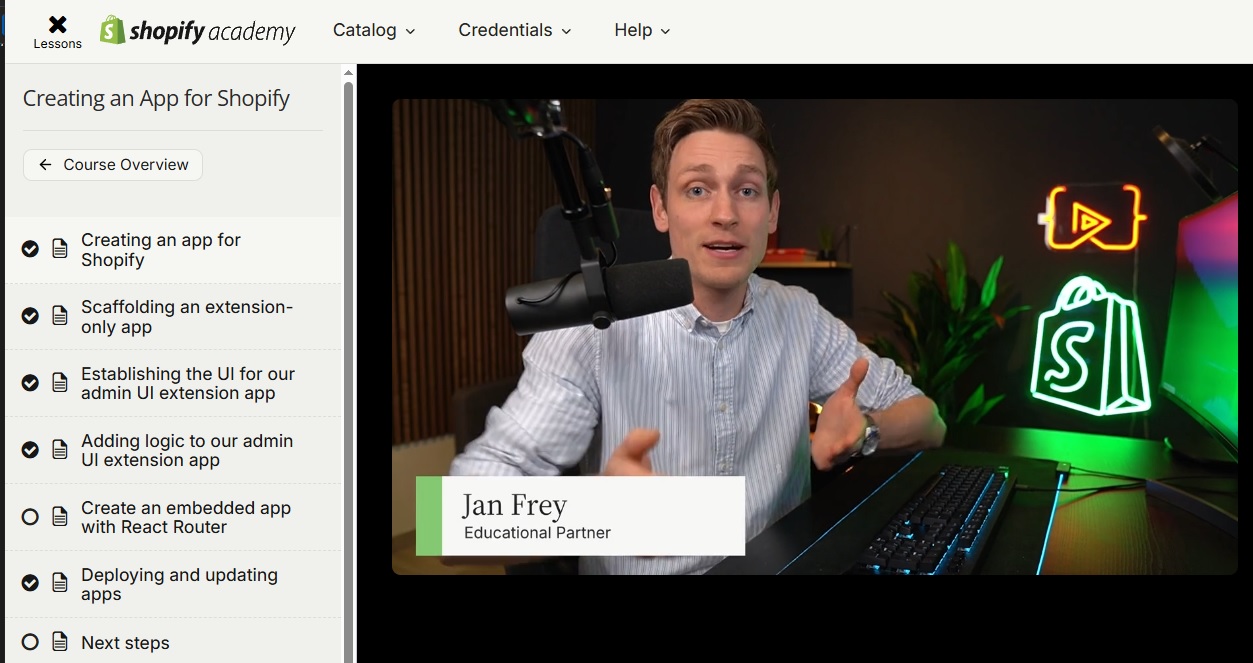Image resolution: width=1253 pixels, height=663 pixels.
Task: Click the page icon for Deploying and updating apps
Action: [x=60, y=582]
